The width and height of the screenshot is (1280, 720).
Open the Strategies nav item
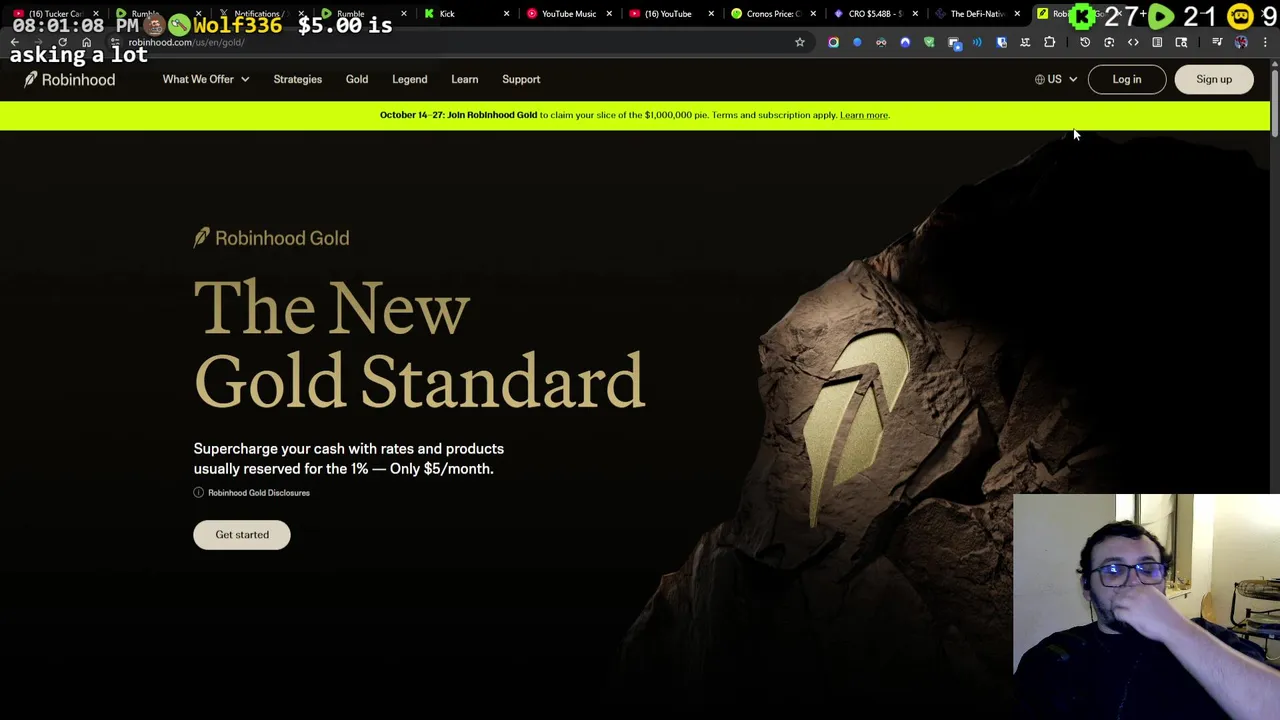coord(298,79)
